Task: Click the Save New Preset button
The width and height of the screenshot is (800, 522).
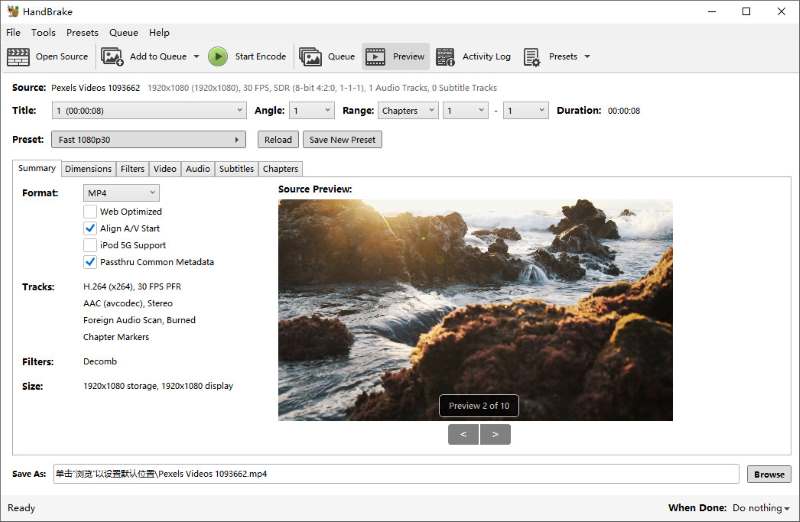Action: coord(342,139)
